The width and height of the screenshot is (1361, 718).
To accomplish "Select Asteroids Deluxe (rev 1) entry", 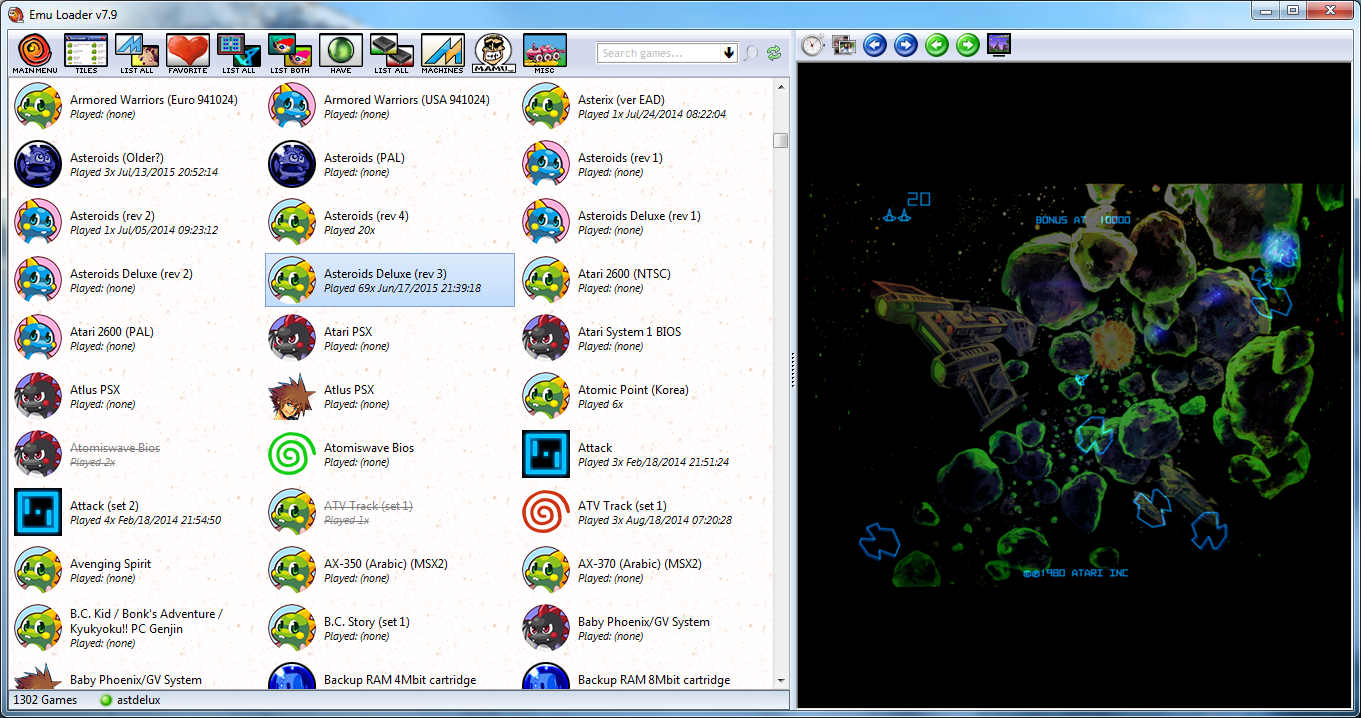I will pos(644,222).
